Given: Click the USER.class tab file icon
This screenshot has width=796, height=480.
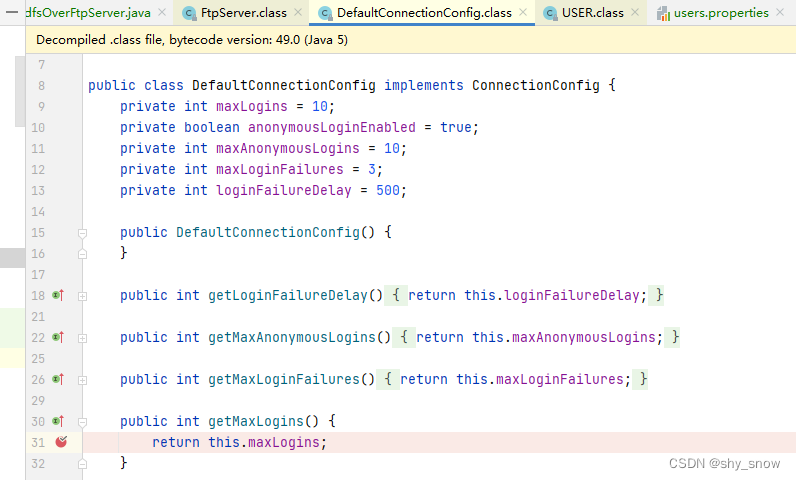Looking at the screenshot, I should [x=550, y=13].
